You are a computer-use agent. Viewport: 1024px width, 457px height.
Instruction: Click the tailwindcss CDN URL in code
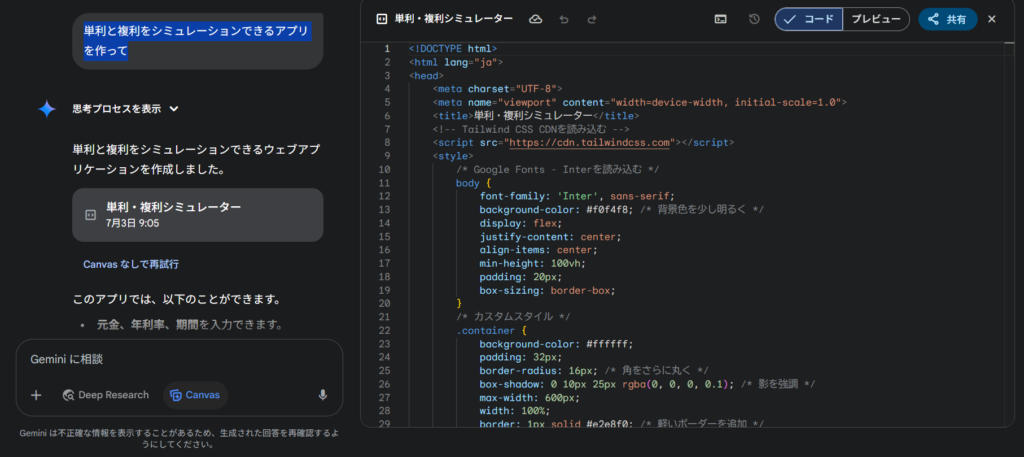pos(590,142)
